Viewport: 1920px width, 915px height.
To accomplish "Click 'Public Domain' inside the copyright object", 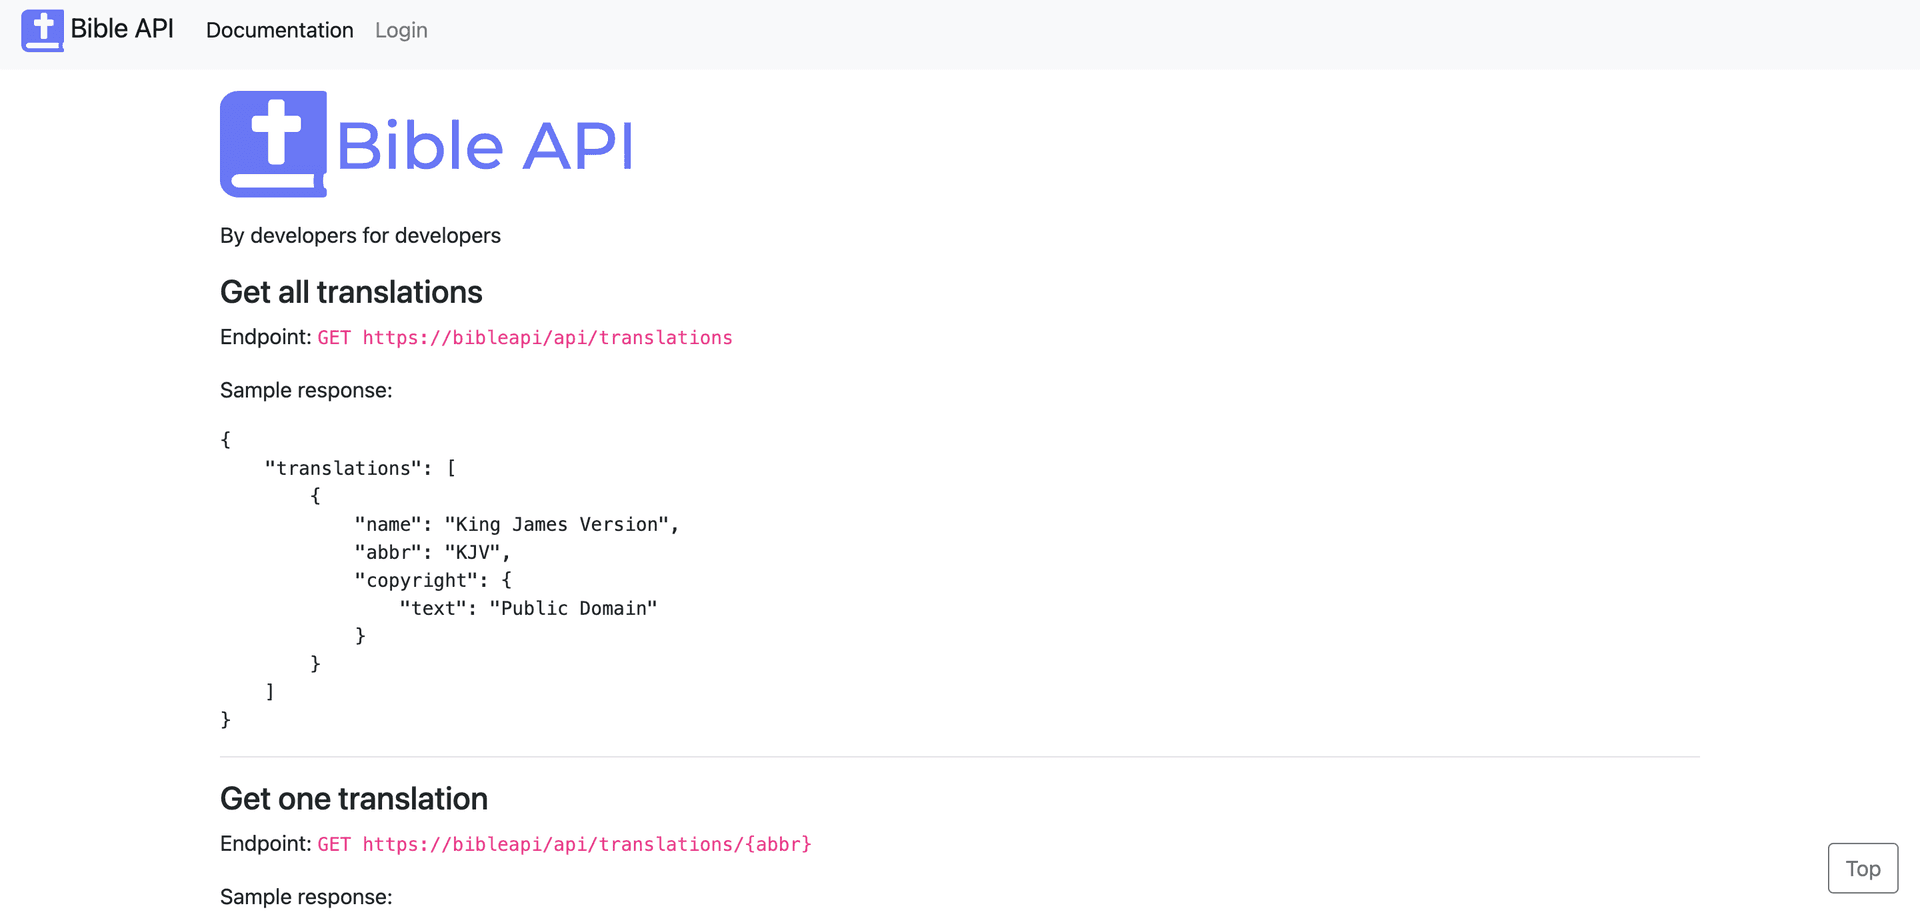I will tap(572, 607).
